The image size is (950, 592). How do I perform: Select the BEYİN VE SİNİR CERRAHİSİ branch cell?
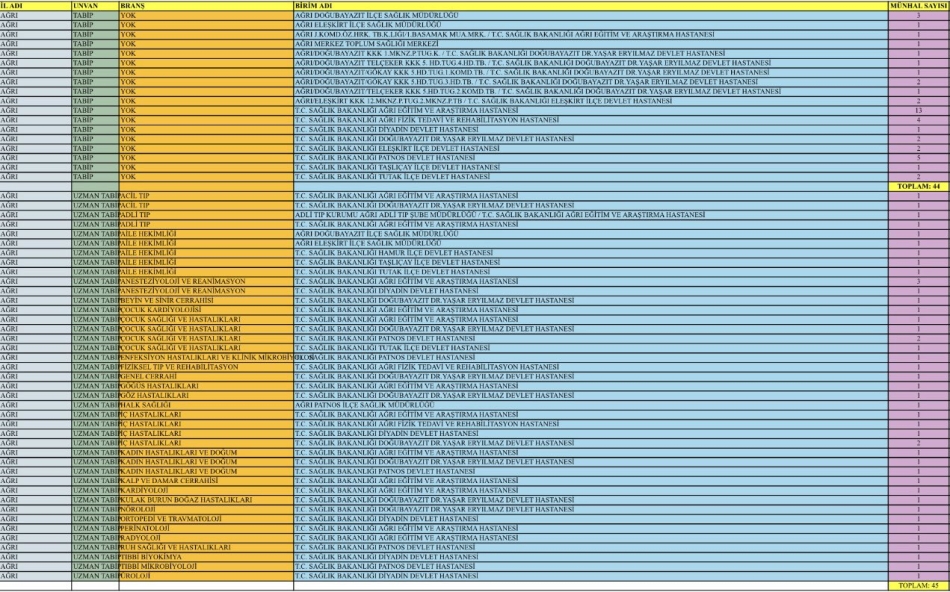(206, 301)
